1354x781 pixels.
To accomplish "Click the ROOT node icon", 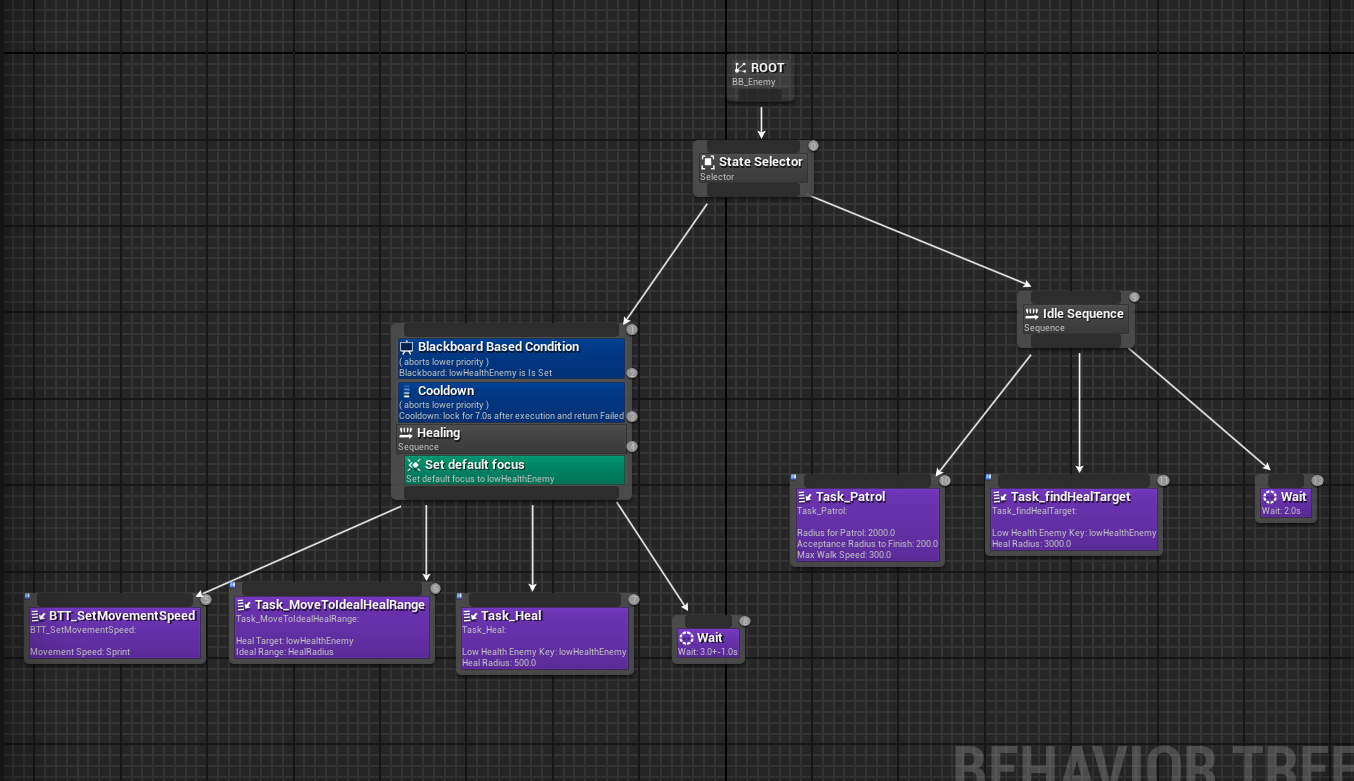I will click(x=740, y=68).
